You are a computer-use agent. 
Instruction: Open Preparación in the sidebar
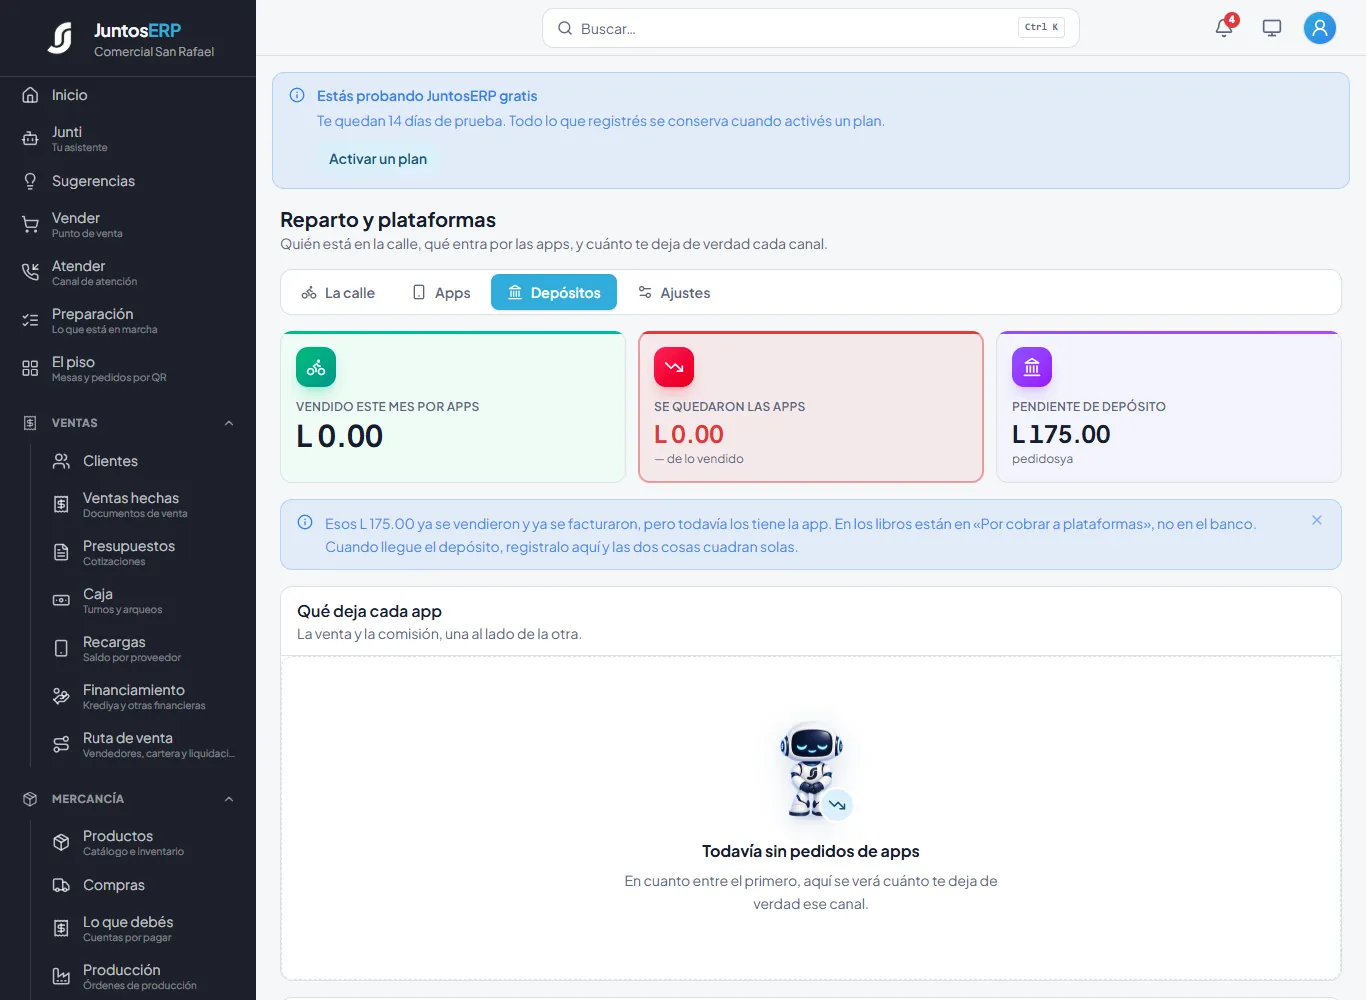pyautogui.click(x=128, y=321)
